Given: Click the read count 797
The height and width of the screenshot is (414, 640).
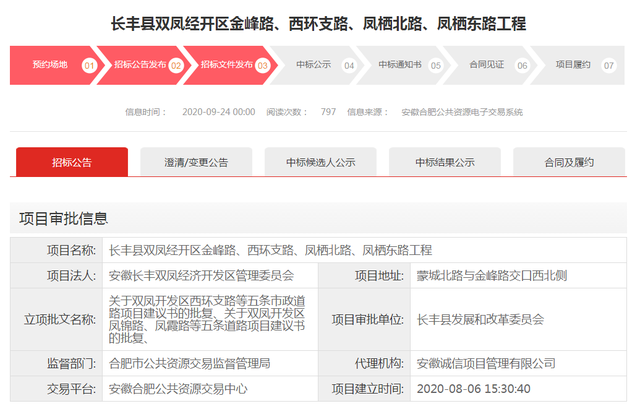Looking at the screenshot, I should click(328, 112).
